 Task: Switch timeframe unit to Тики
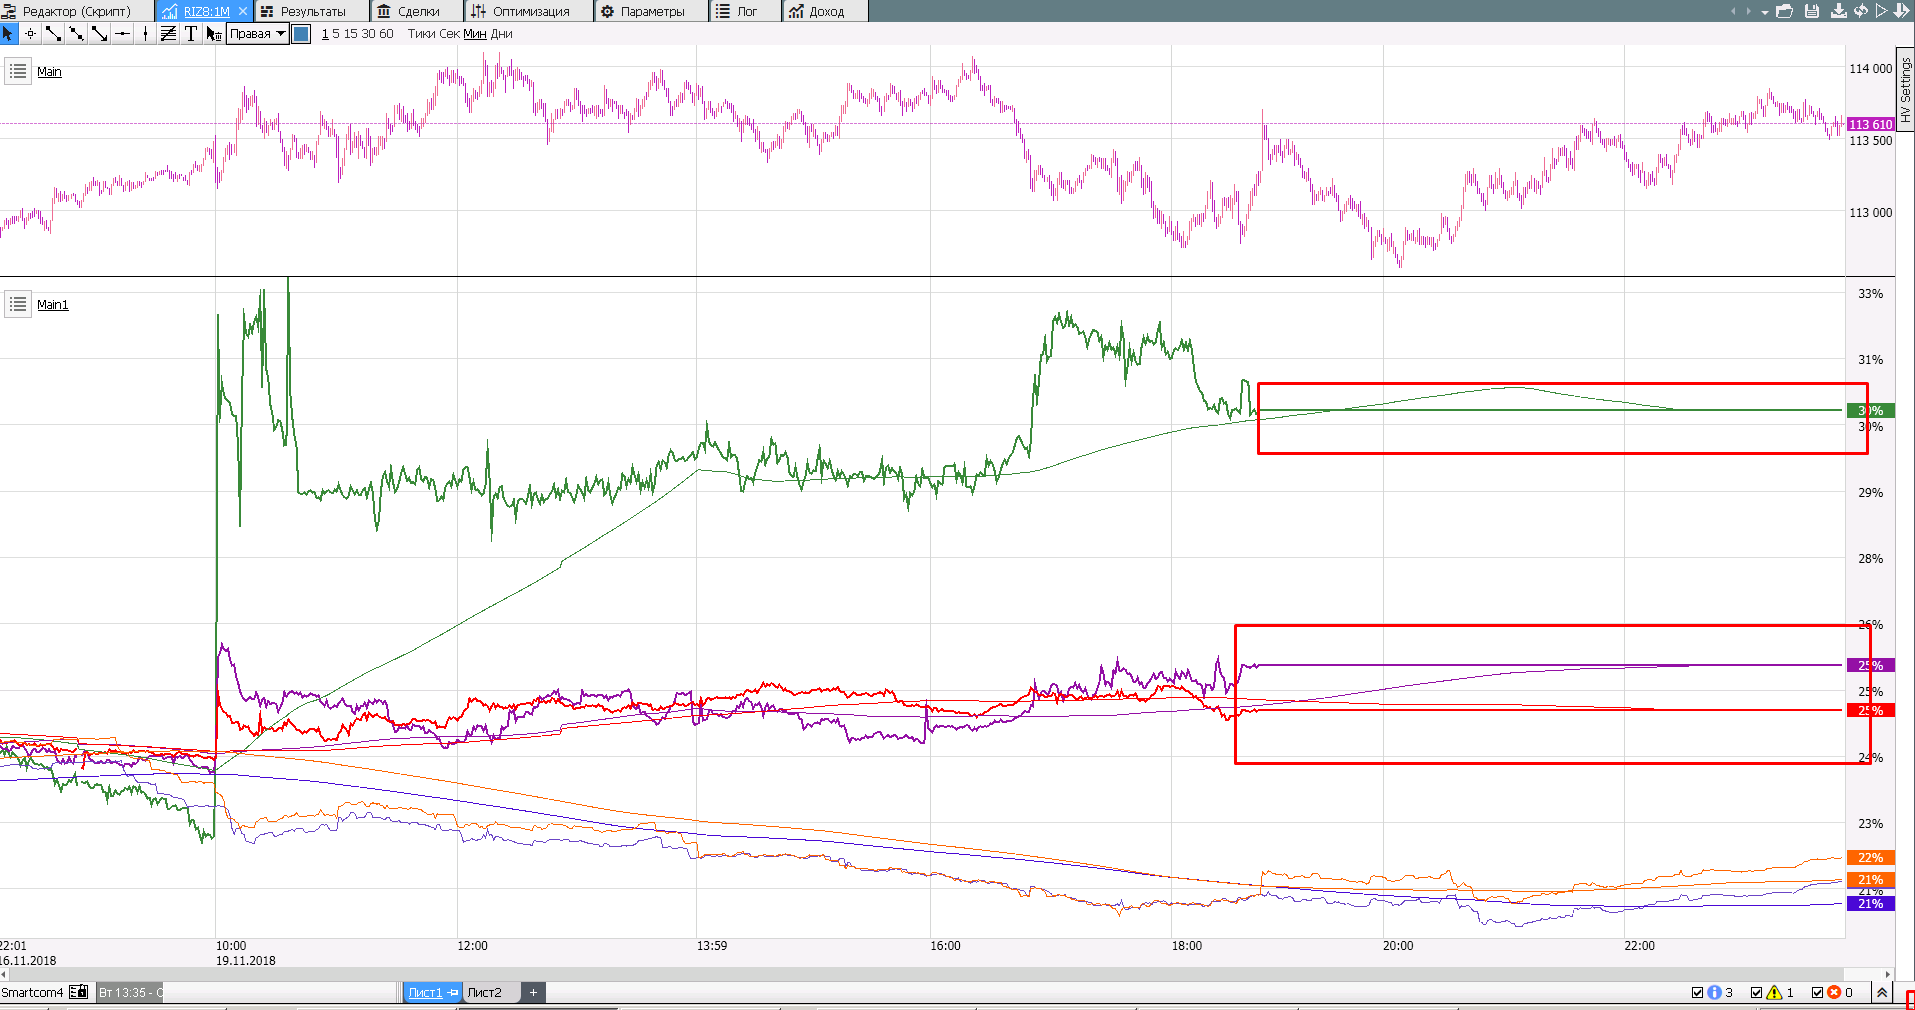(421, 34)
